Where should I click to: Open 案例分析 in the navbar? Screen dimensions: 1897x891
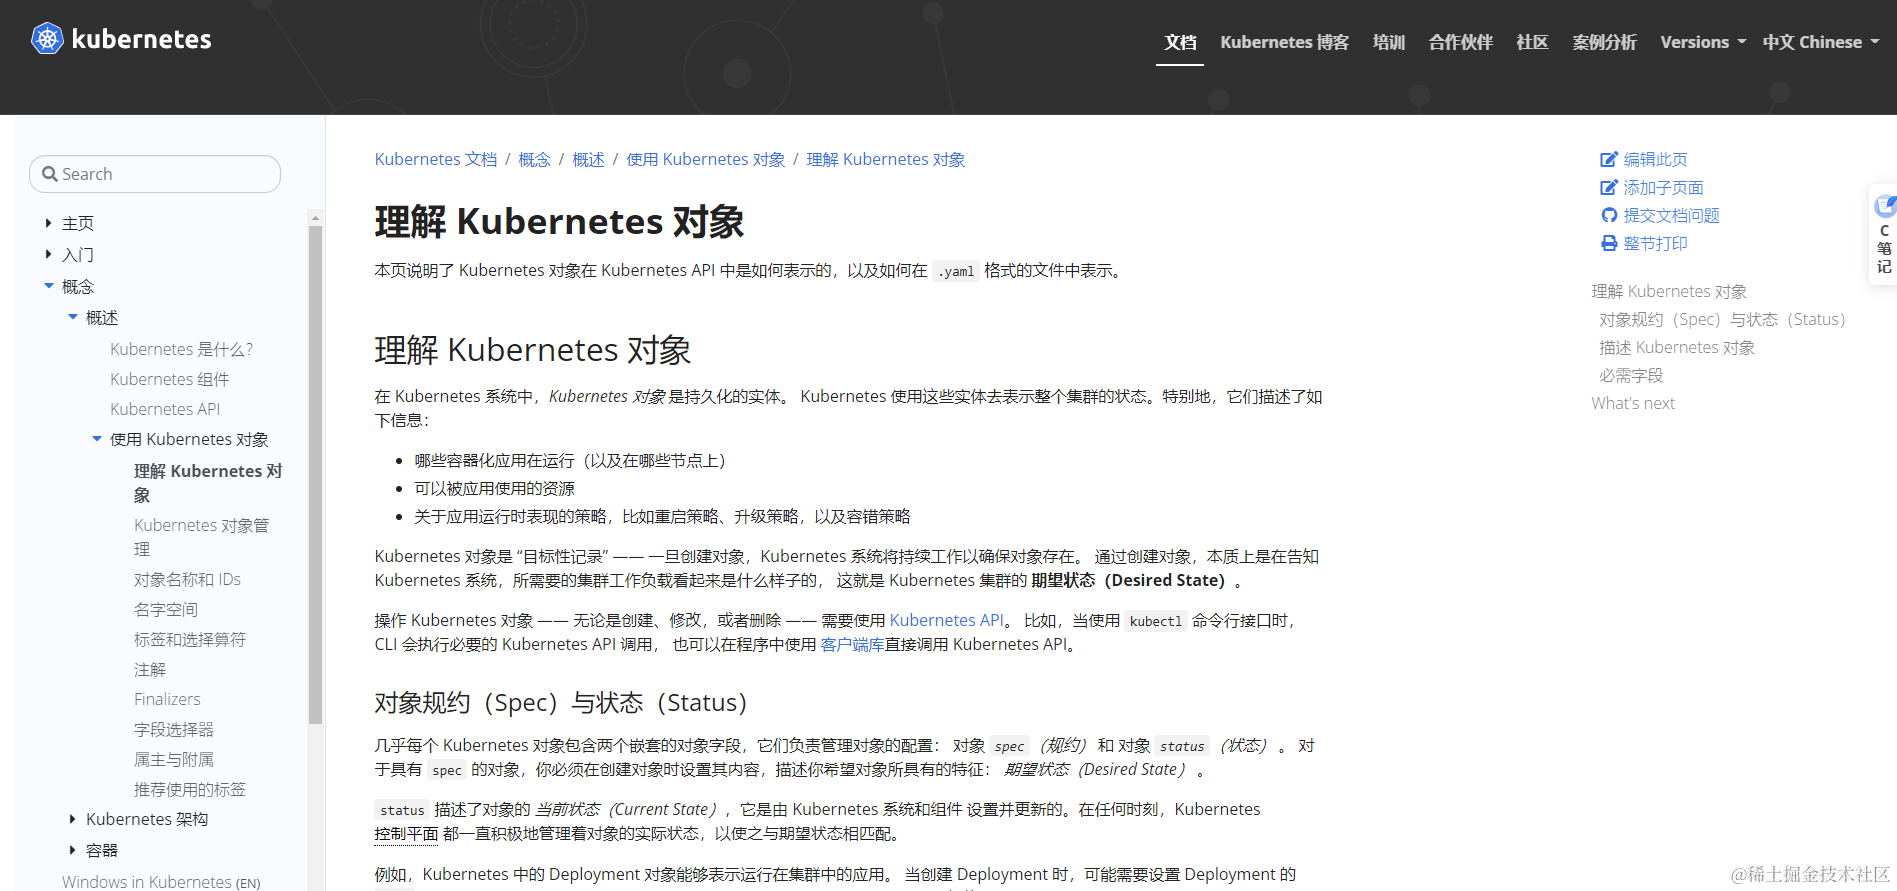tap(1604, 42)
